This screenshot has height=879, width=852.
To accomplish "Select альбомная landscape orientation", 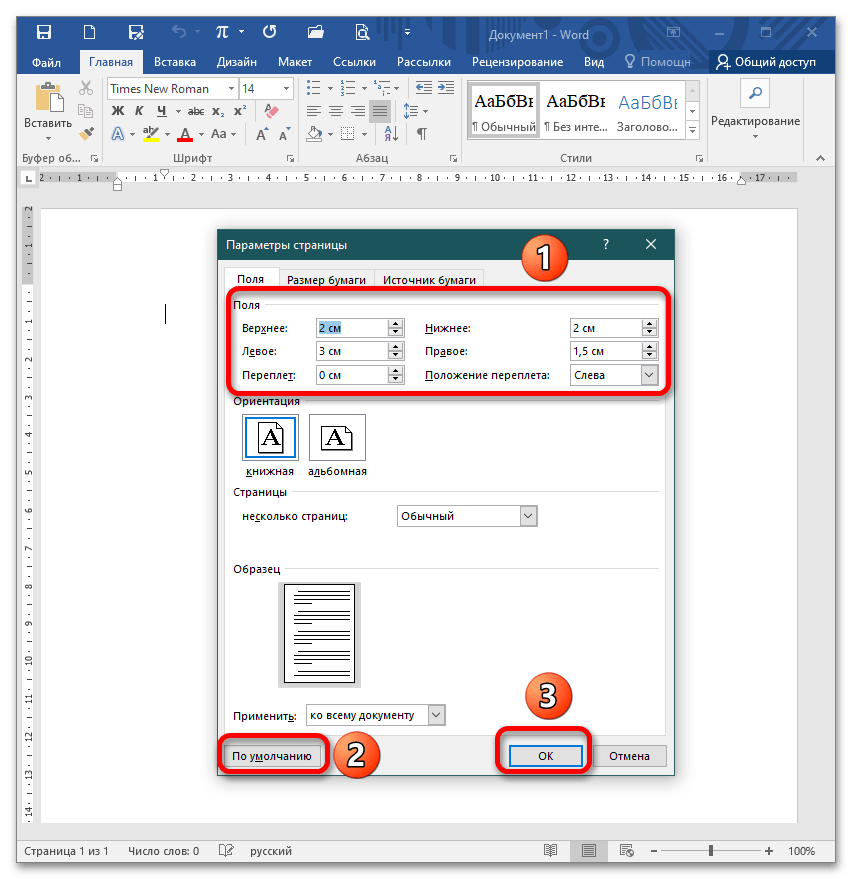I will coord(337,438).
